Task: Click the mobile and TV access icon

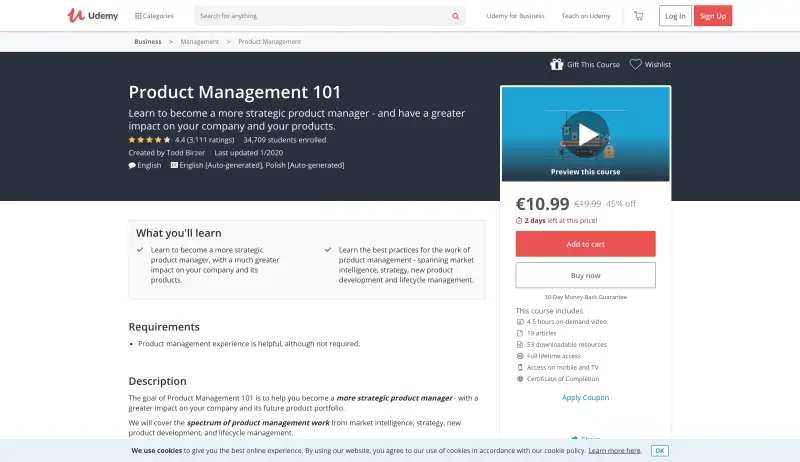Action: 520,367
